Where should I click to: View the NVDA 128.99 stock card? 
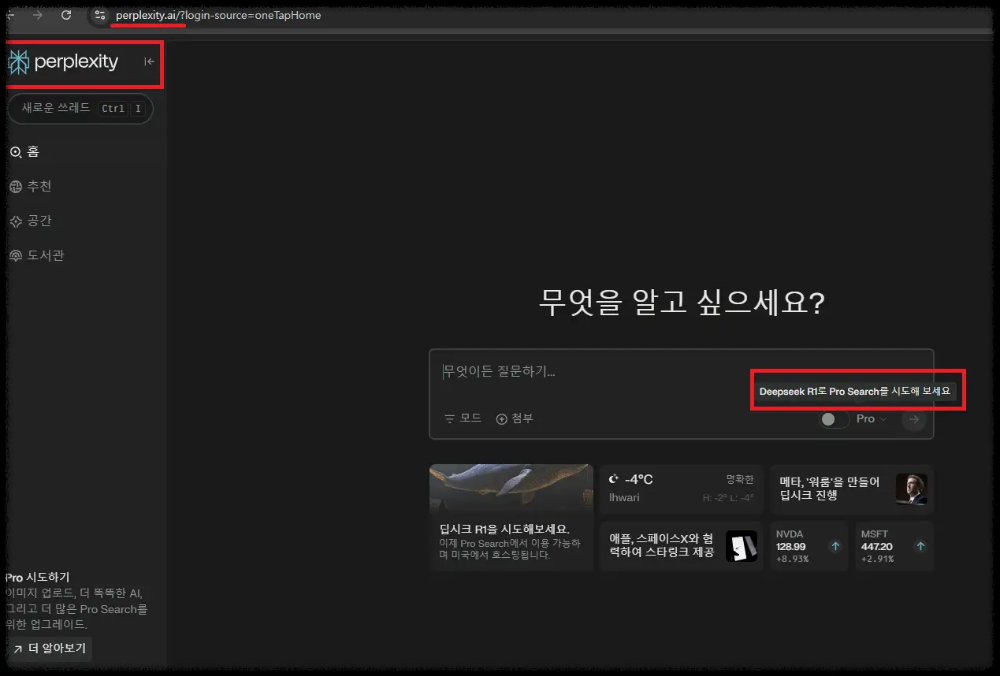[x=807, y=546]
